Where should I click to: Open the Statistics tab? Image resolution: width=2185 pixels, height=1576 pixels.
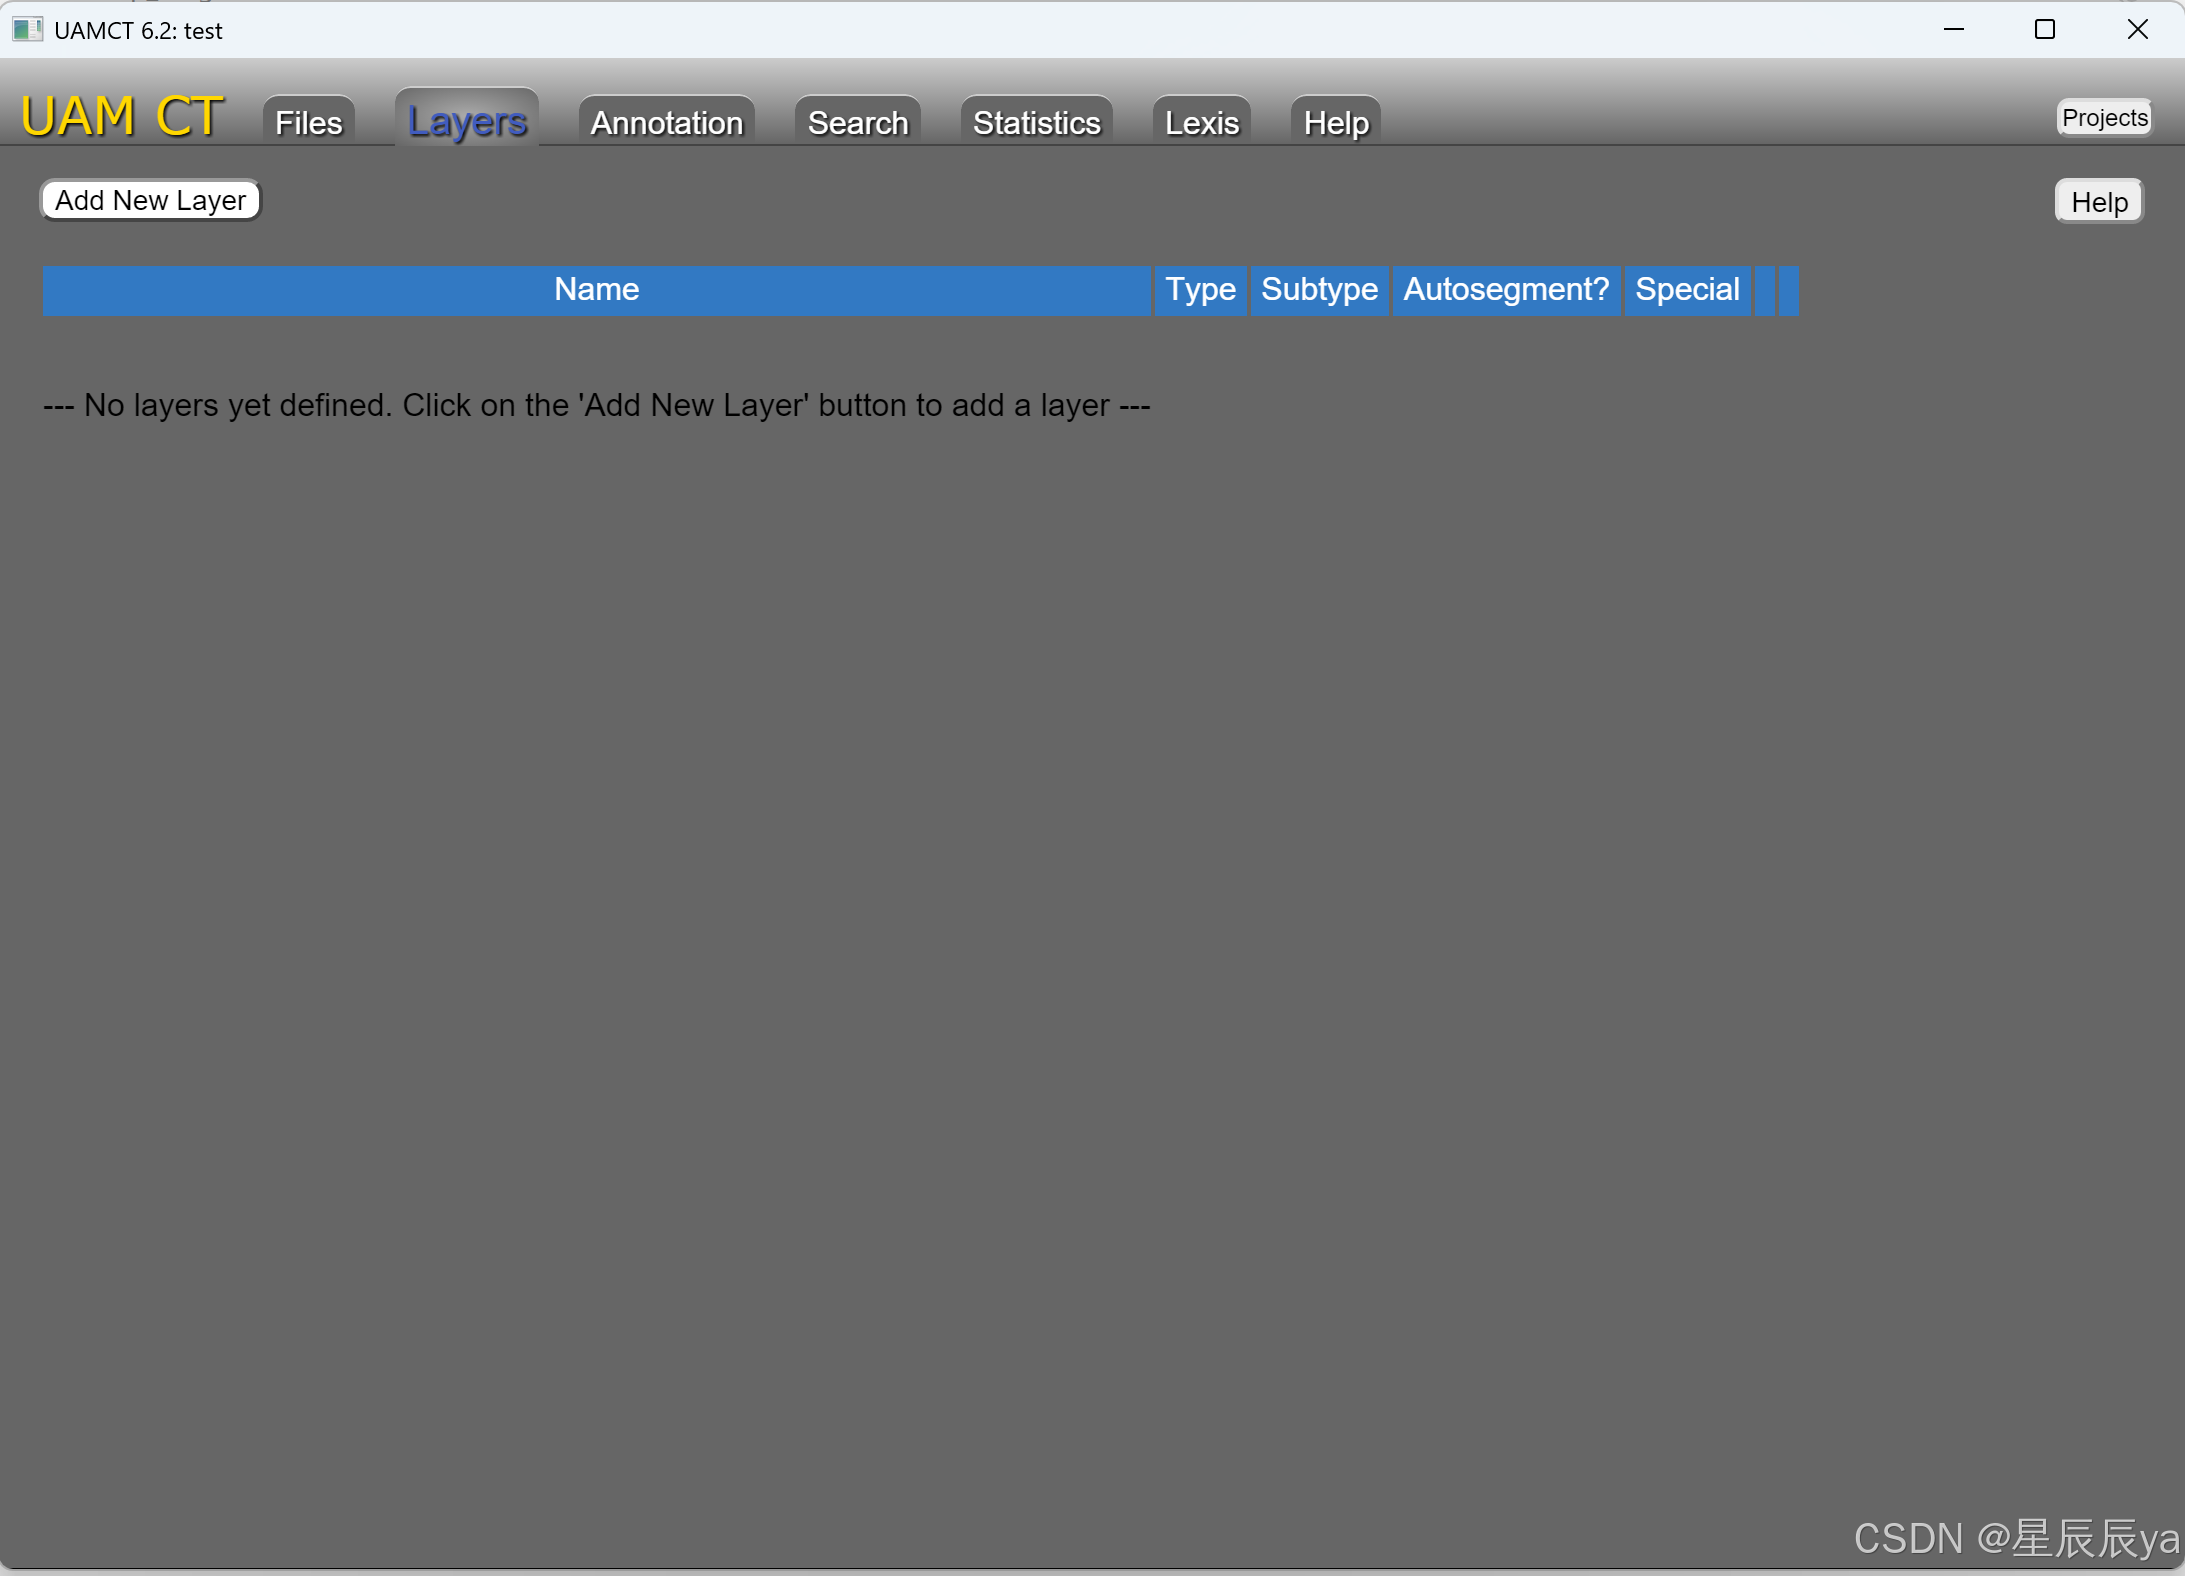1035,121
